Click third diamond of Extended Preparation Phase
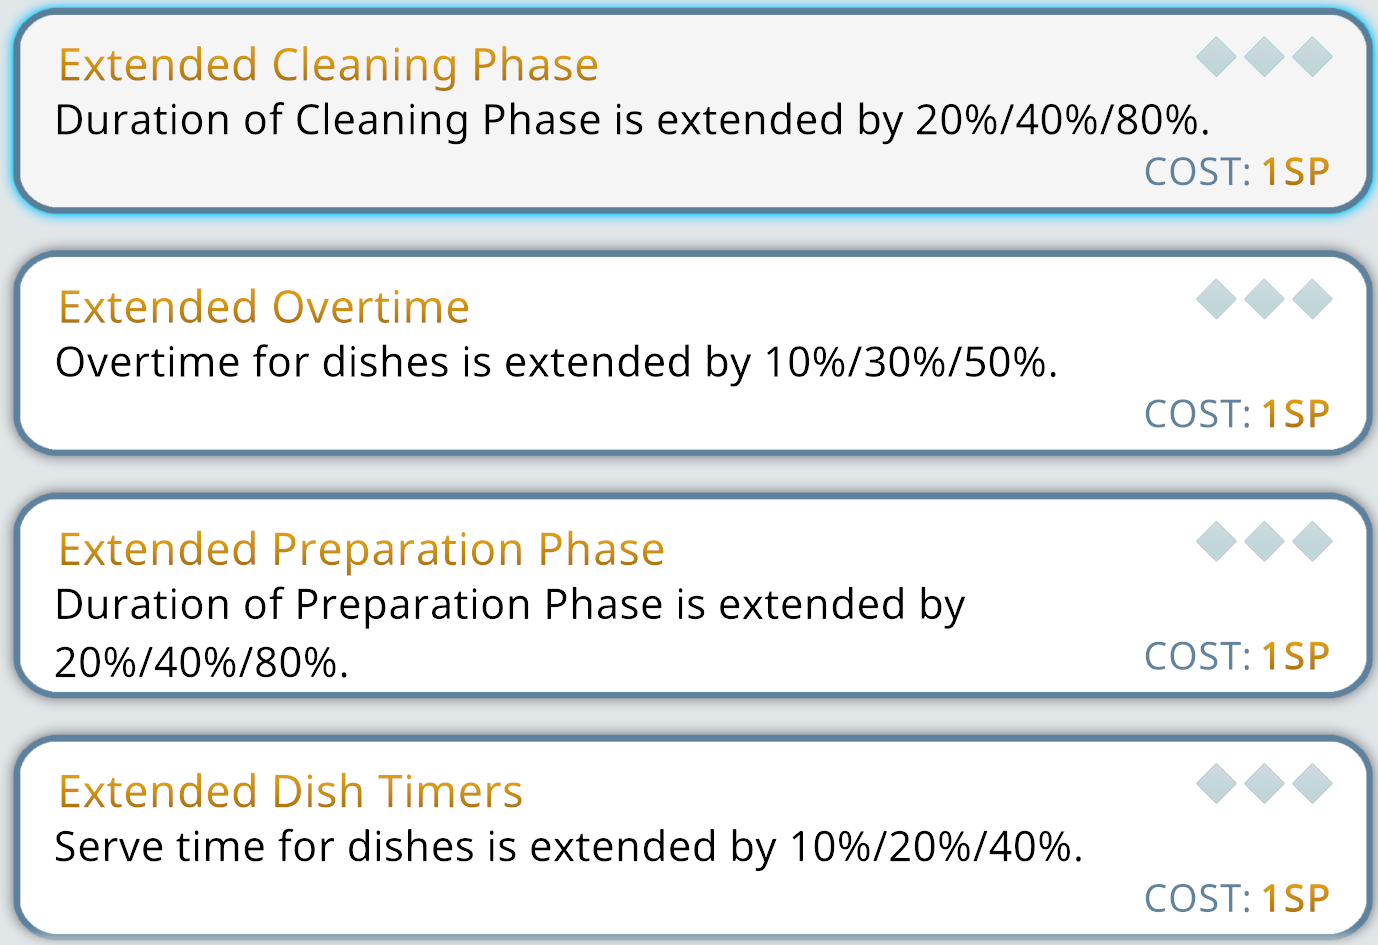The image size is (1378, 945). point(1312,542)
